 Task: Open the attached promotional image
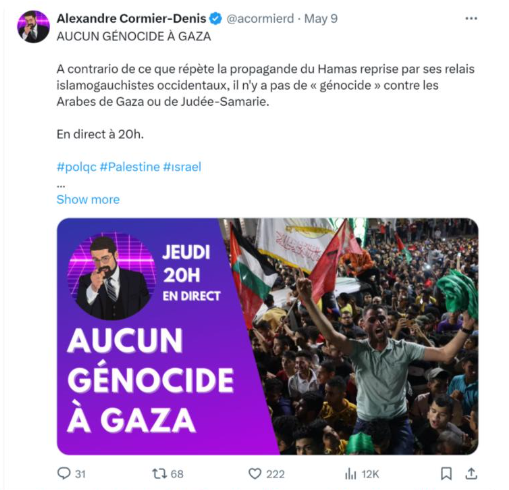268,336
